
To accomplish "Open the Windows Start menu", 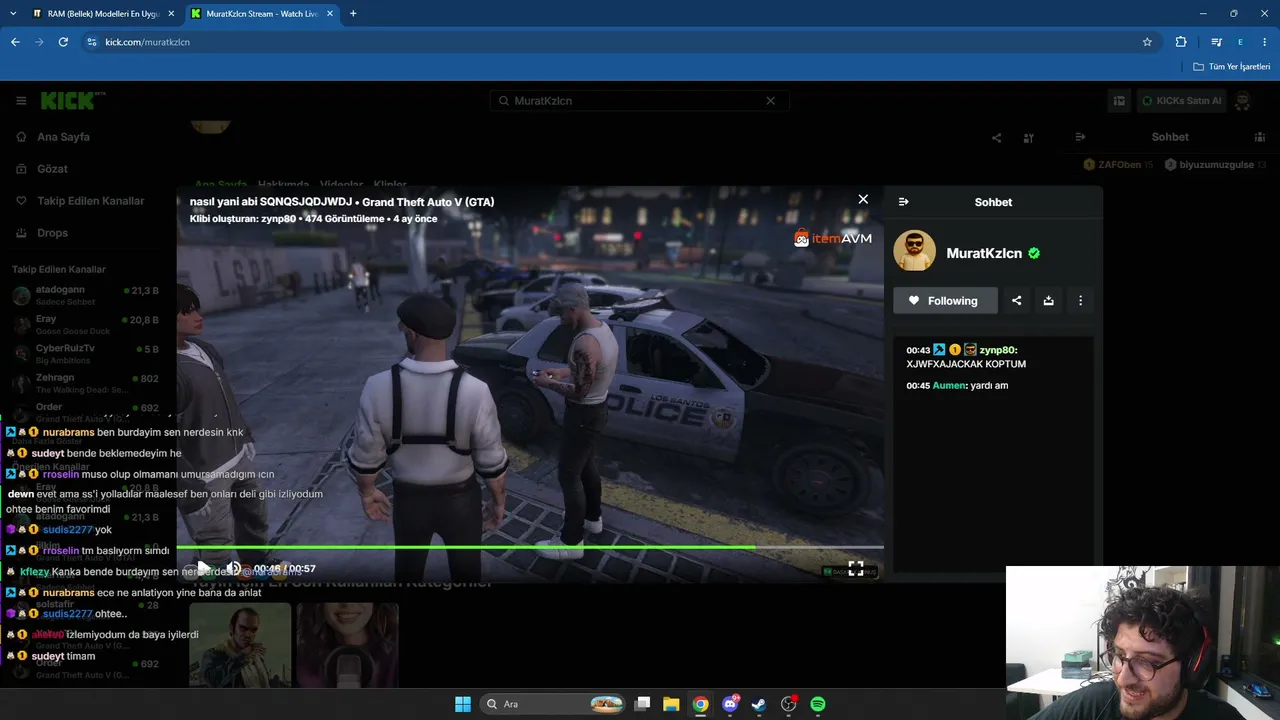I will (x=463, y=704).
